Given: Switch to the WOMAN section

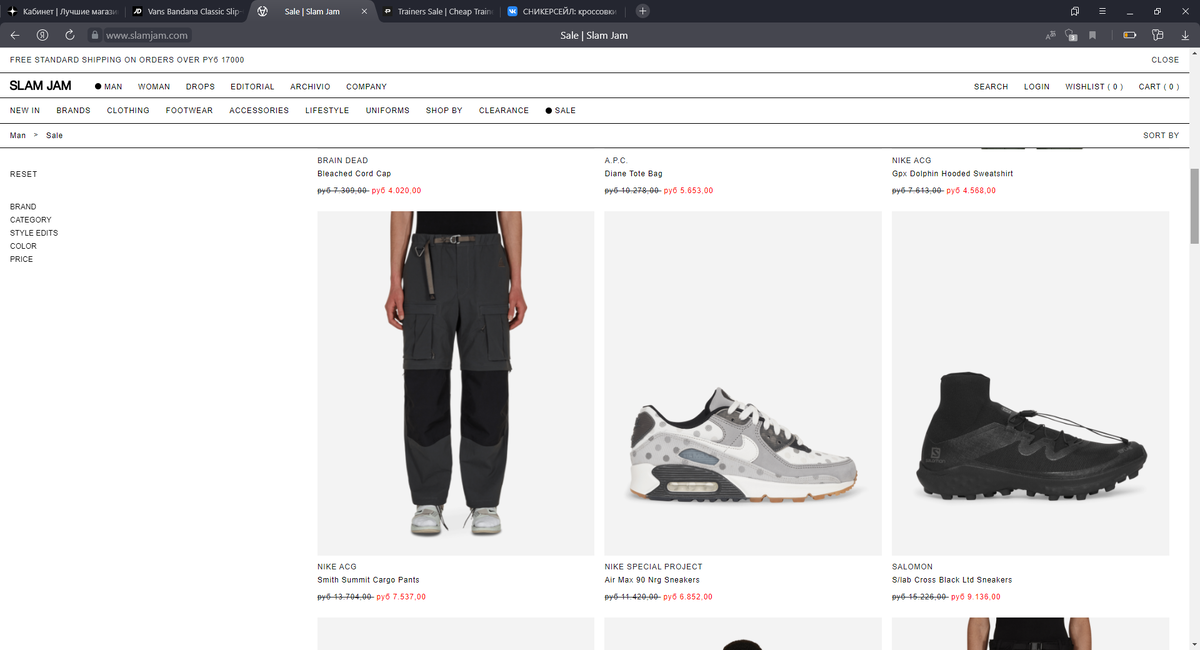Looking at the screenshot, I should click(154, 87).
